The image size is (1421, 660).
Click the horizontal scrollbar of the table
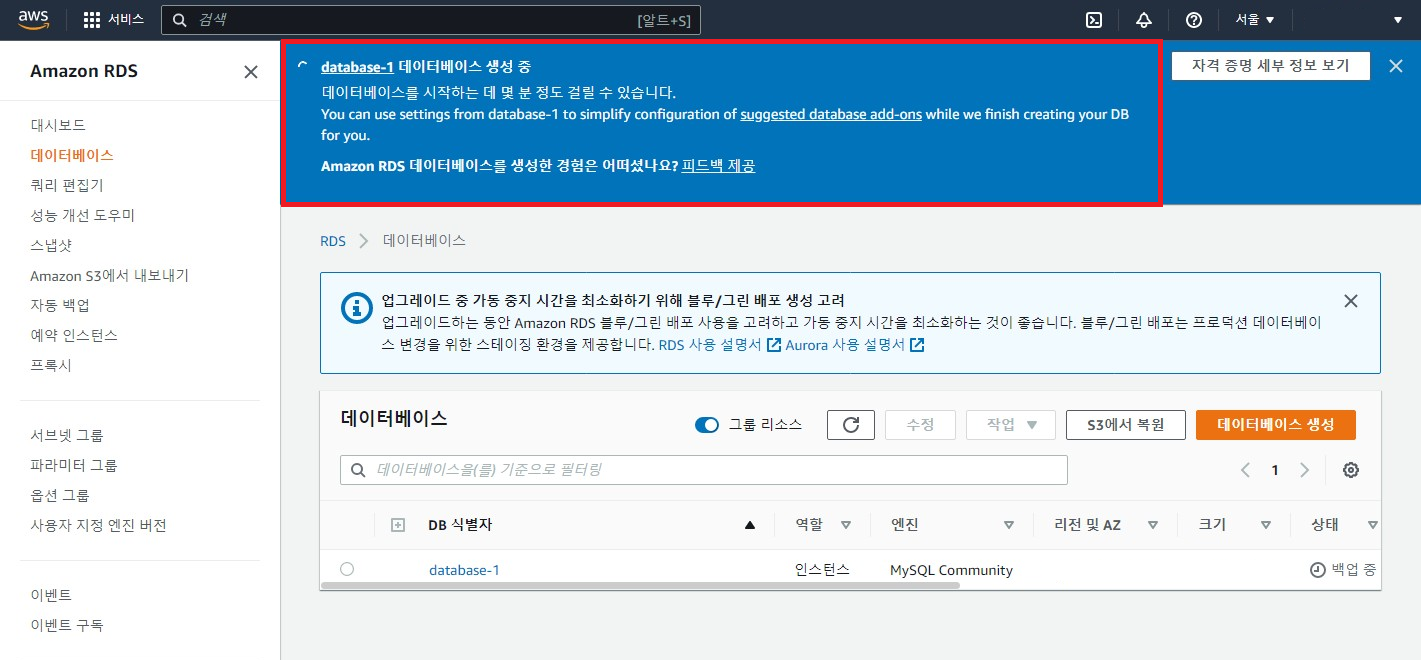[x=640, y=584]
